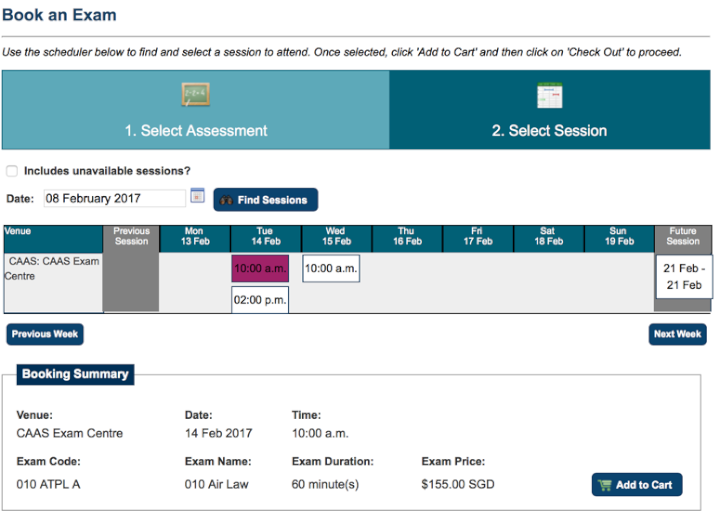Click the Tue 14 Feb column header
The image size is (720, 526).
tap(265, 237)
